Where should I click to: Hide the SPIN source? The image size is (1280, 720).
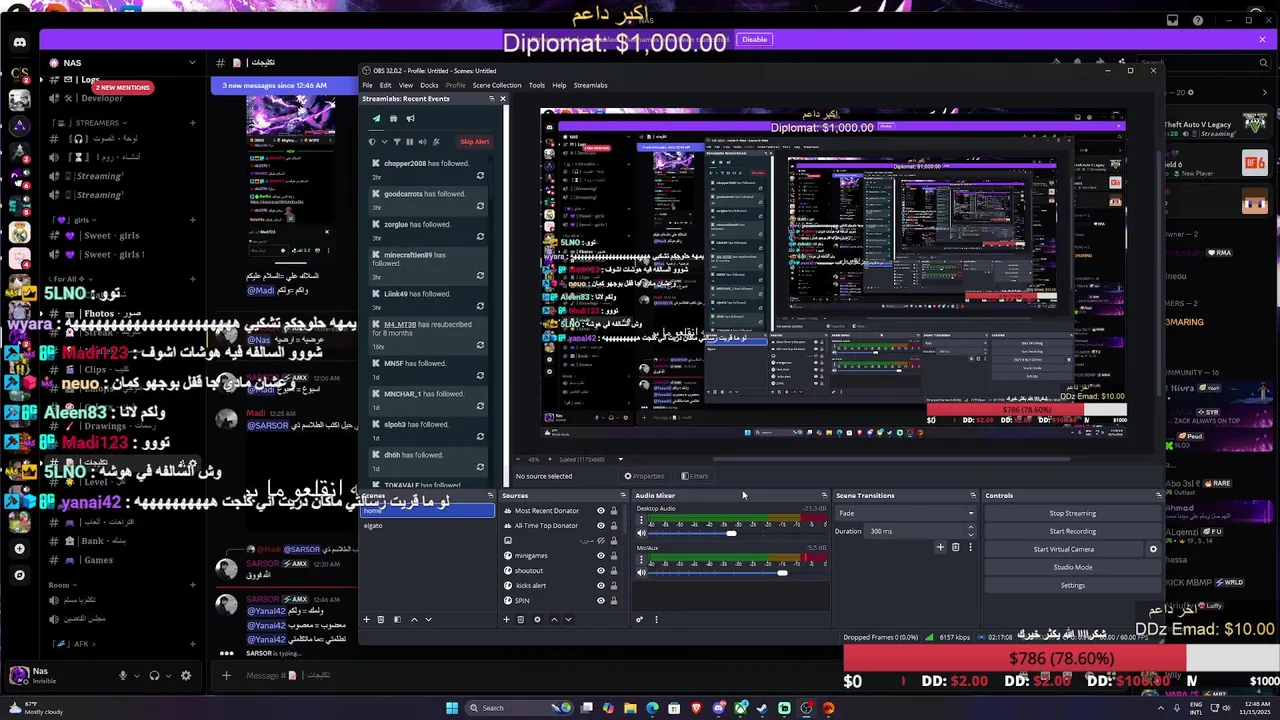click(x=601, y=601)
